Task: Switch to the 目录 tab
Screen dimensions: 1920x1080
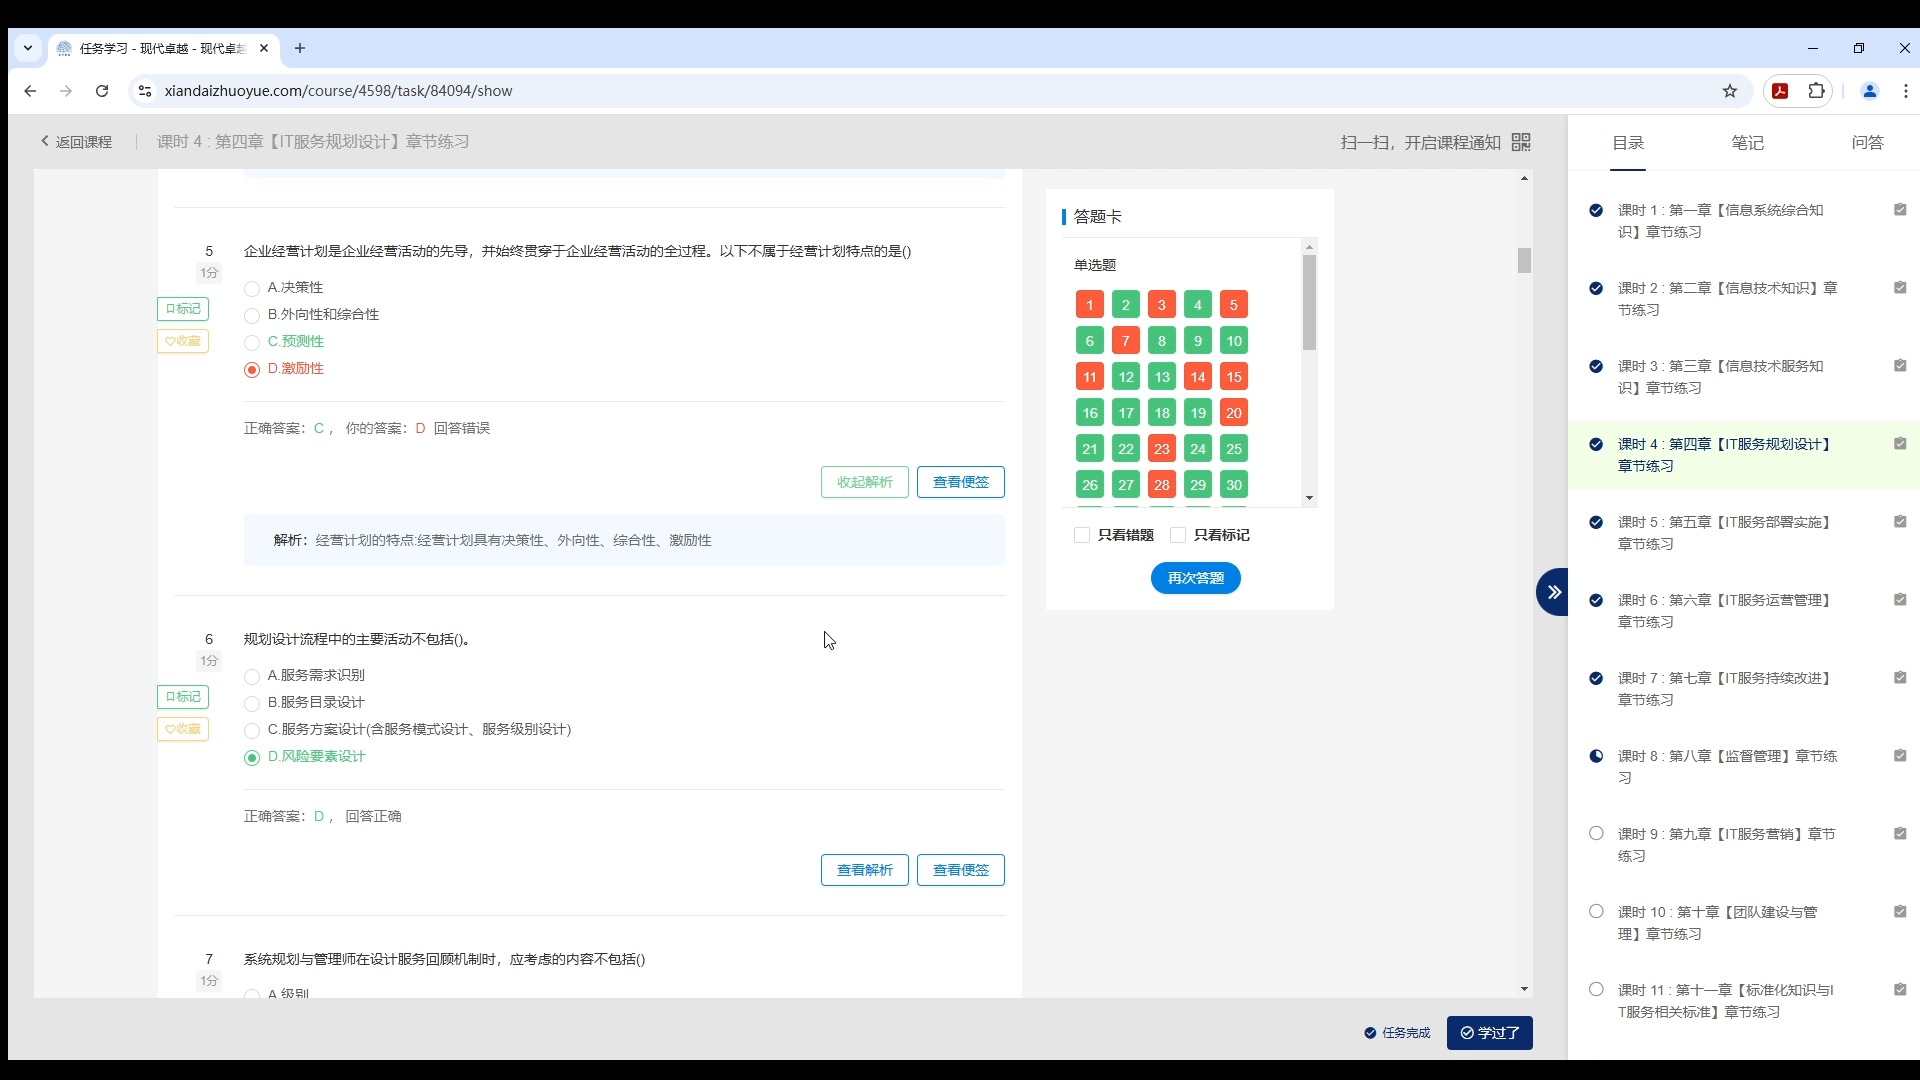Action: (x=1628, y=143)
